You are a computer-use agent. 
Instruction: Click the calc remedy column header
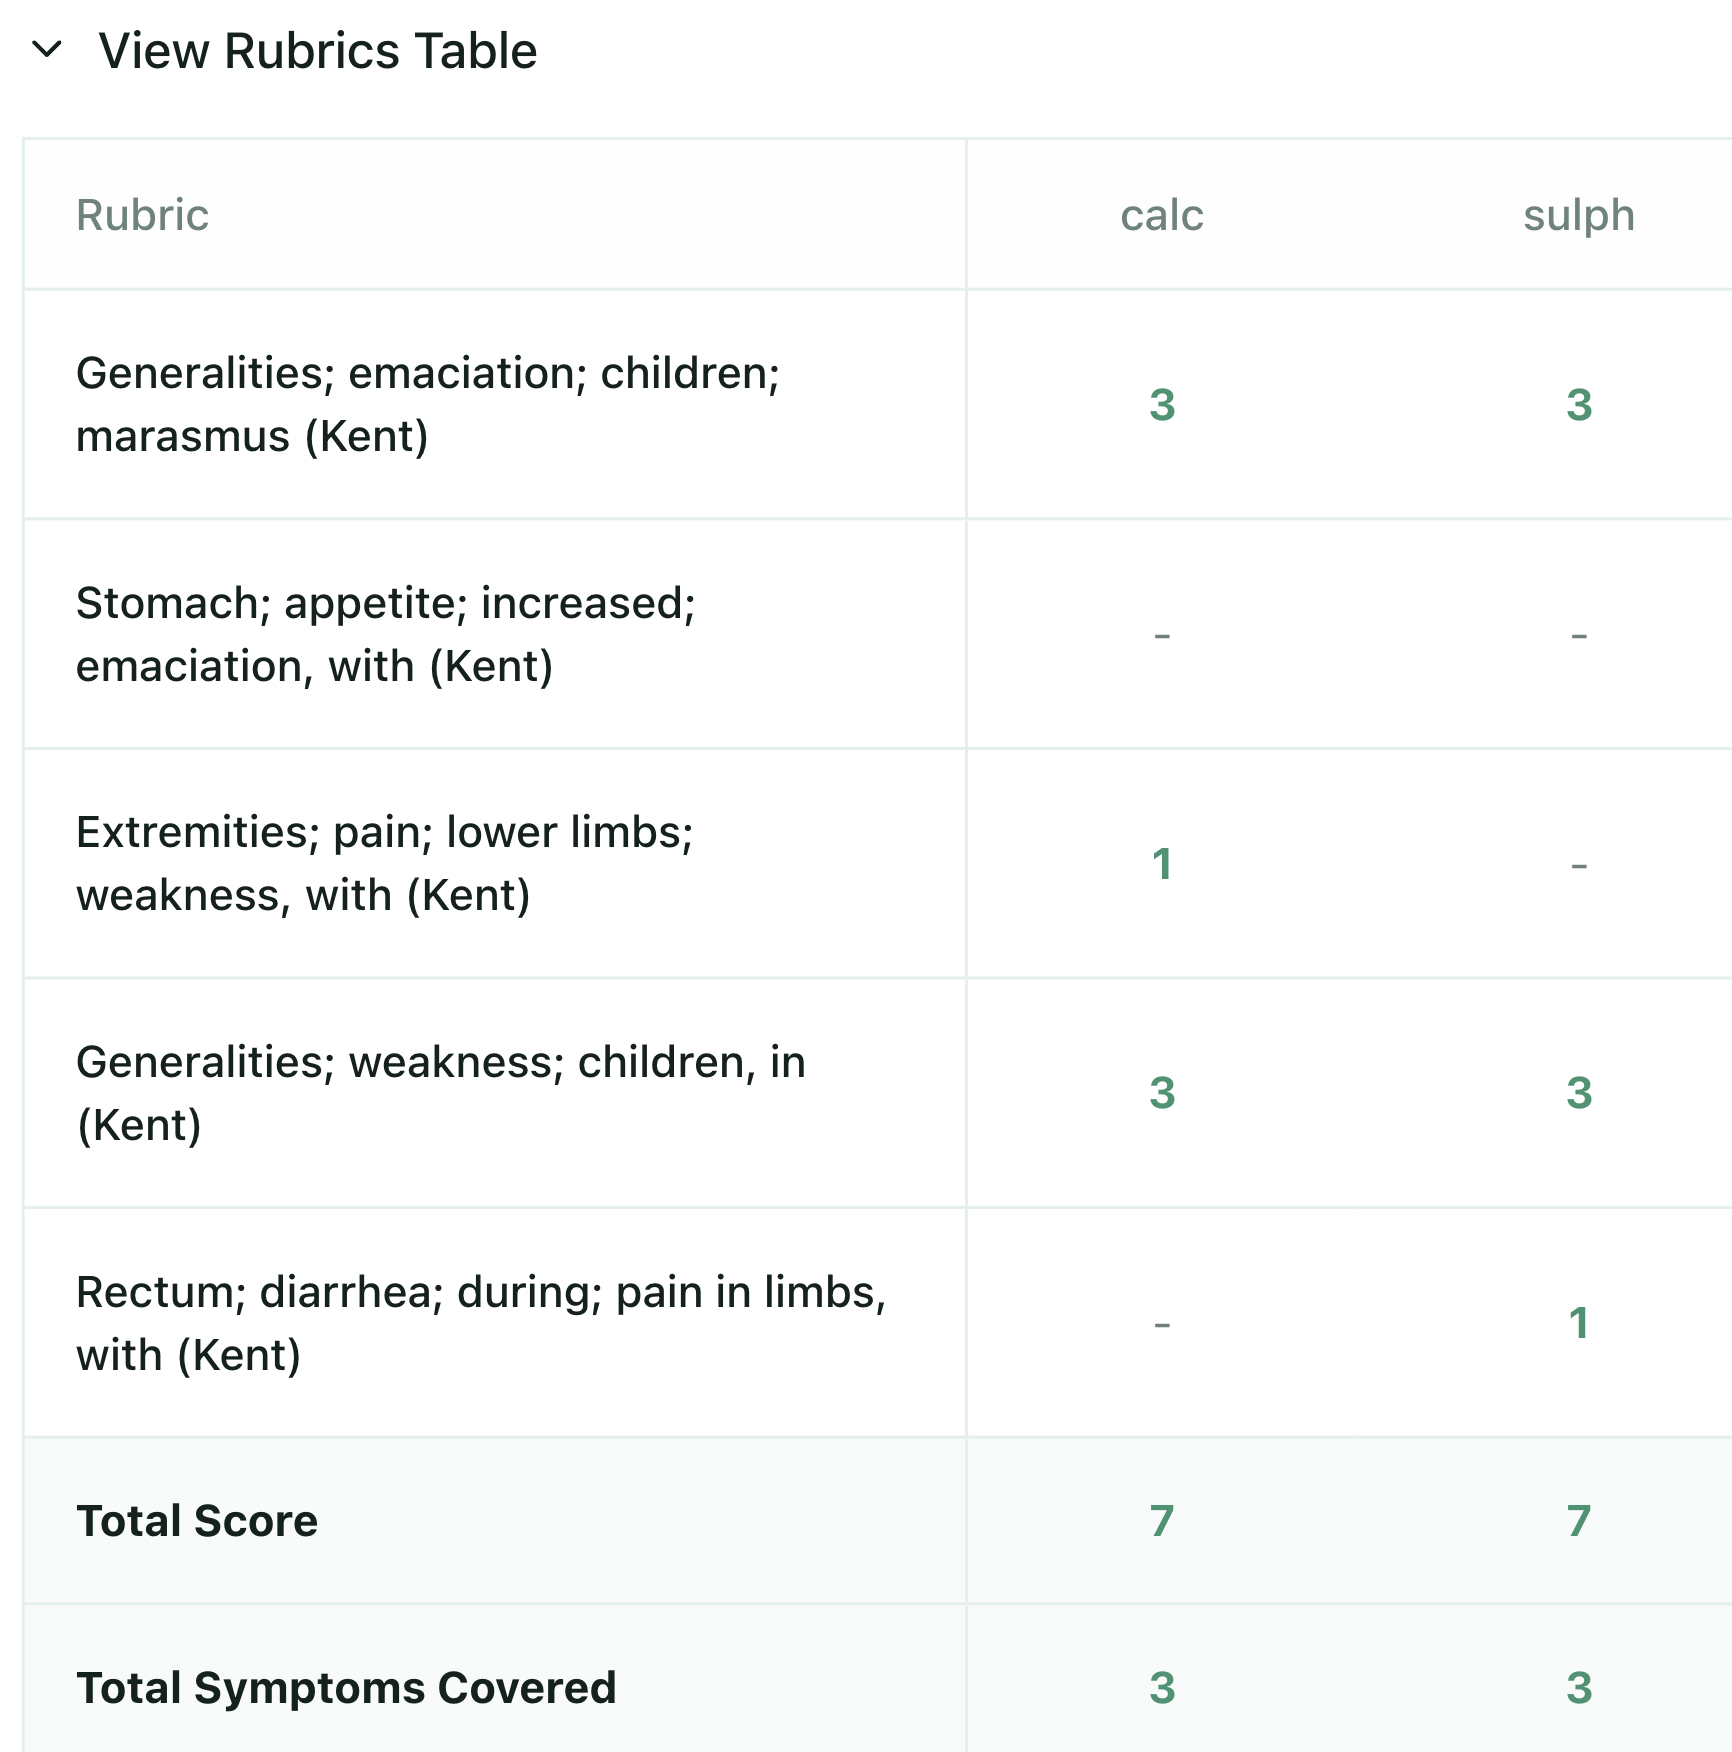(x=1161, y=215)
